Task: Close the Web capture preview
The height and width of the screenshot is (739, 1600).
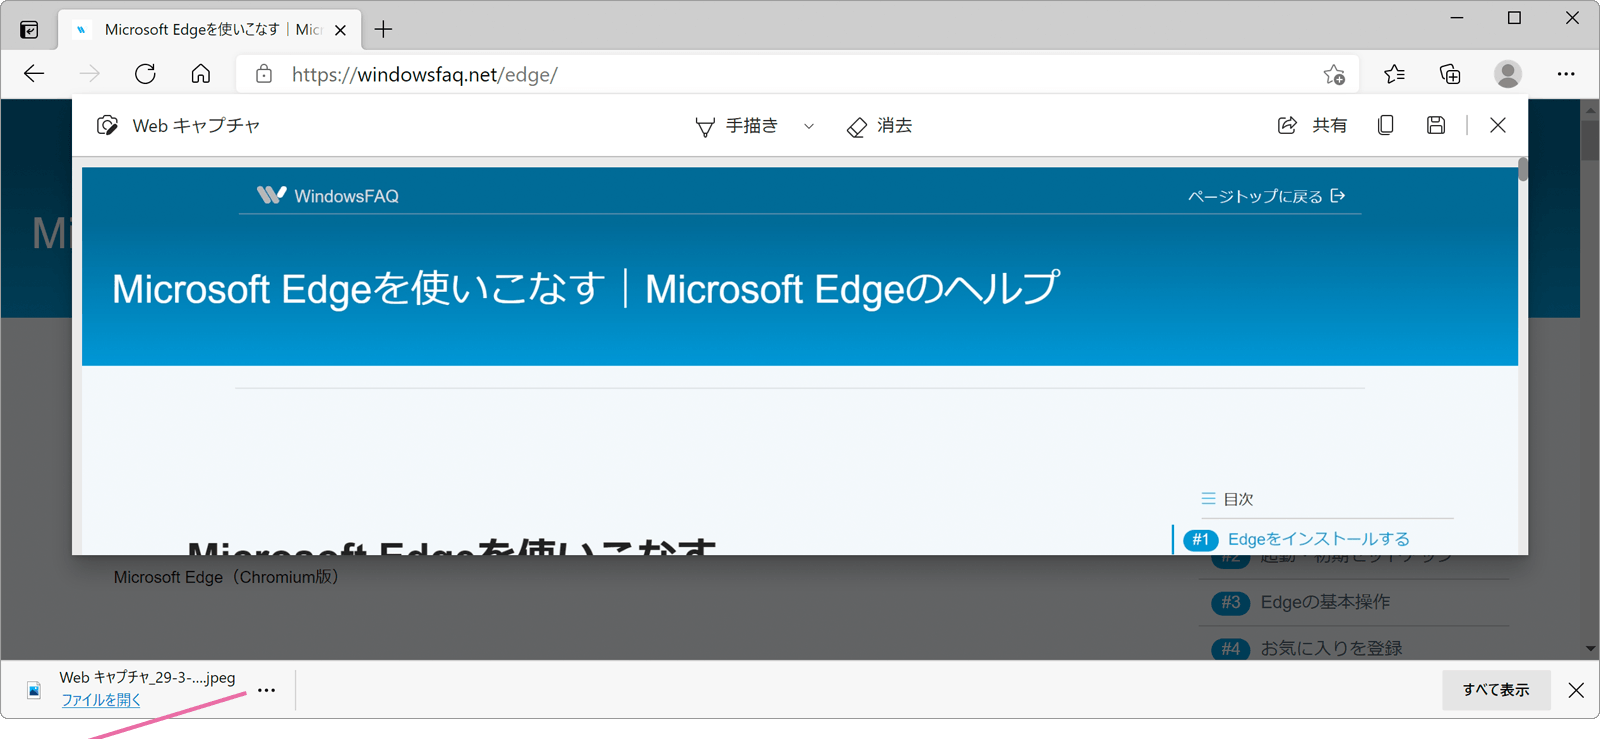Action: tap(1497, 125)
